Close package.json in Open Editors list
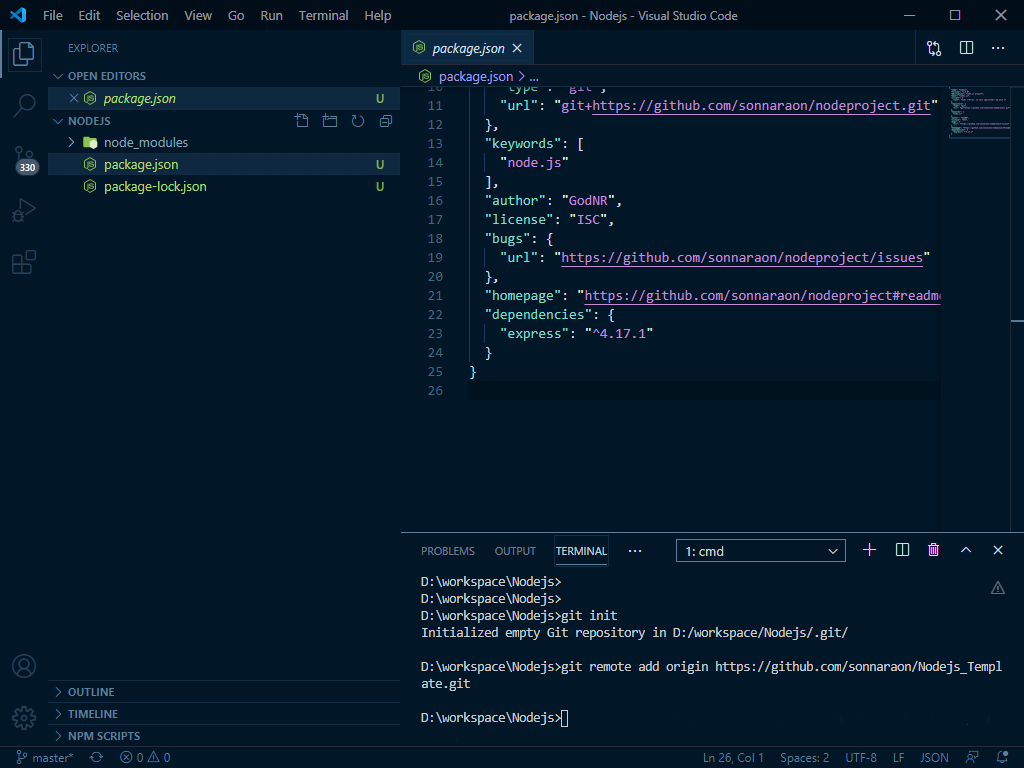The height and width of the screenshot is (768, 1024). coord(74,98)
